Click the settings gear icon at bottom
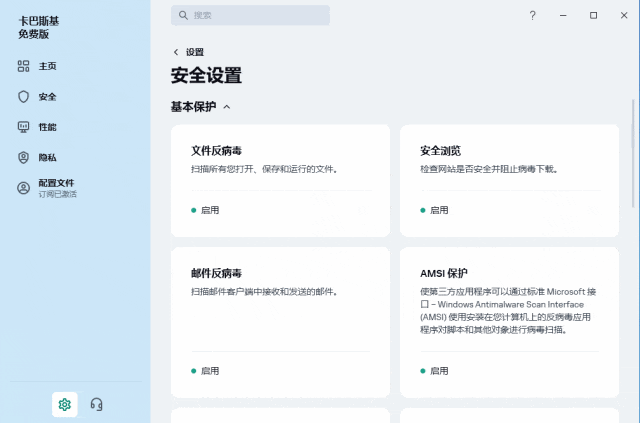This screenshot has width=640, height=423. (64, 404)
